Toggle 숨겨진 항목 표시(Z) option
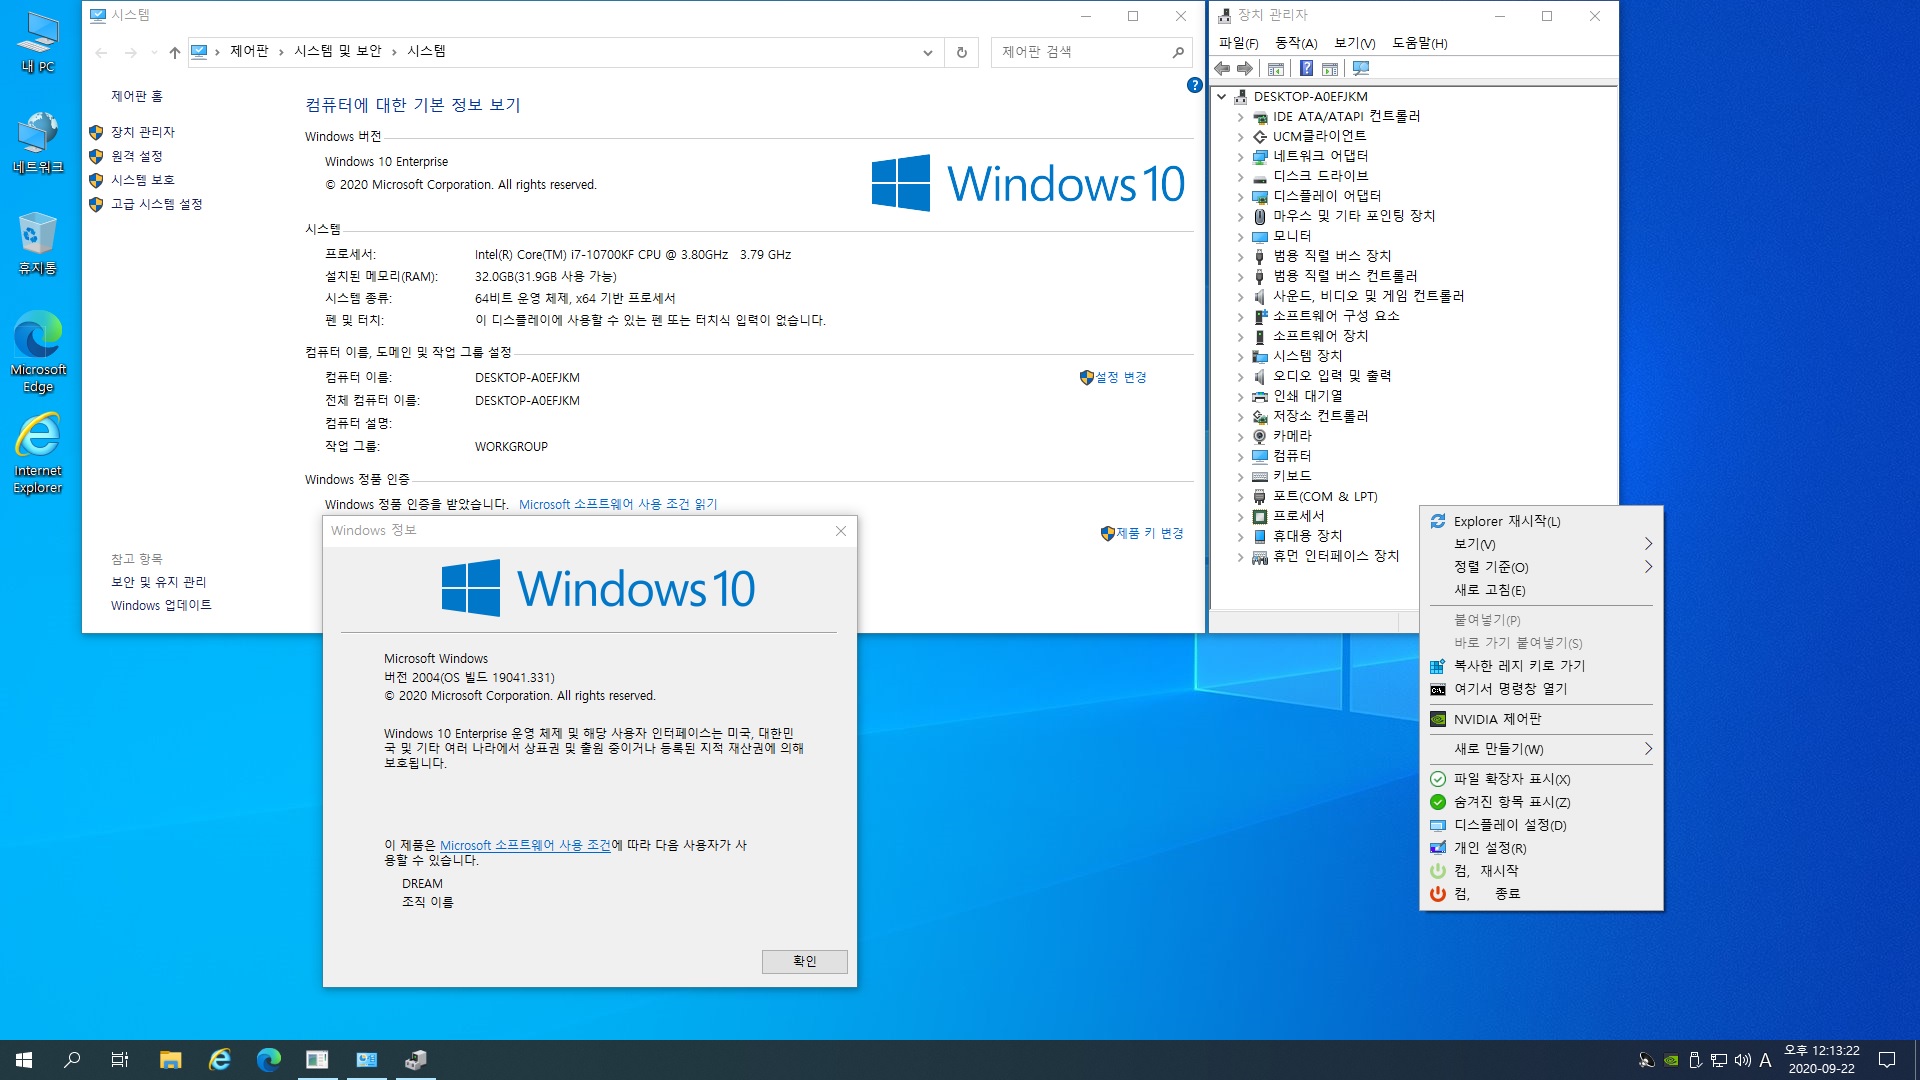 [1541, 802]
